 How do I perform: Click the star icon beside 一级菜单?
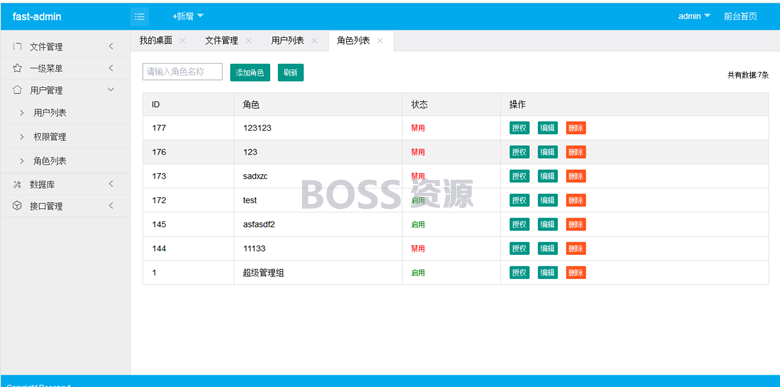point(17,68)
